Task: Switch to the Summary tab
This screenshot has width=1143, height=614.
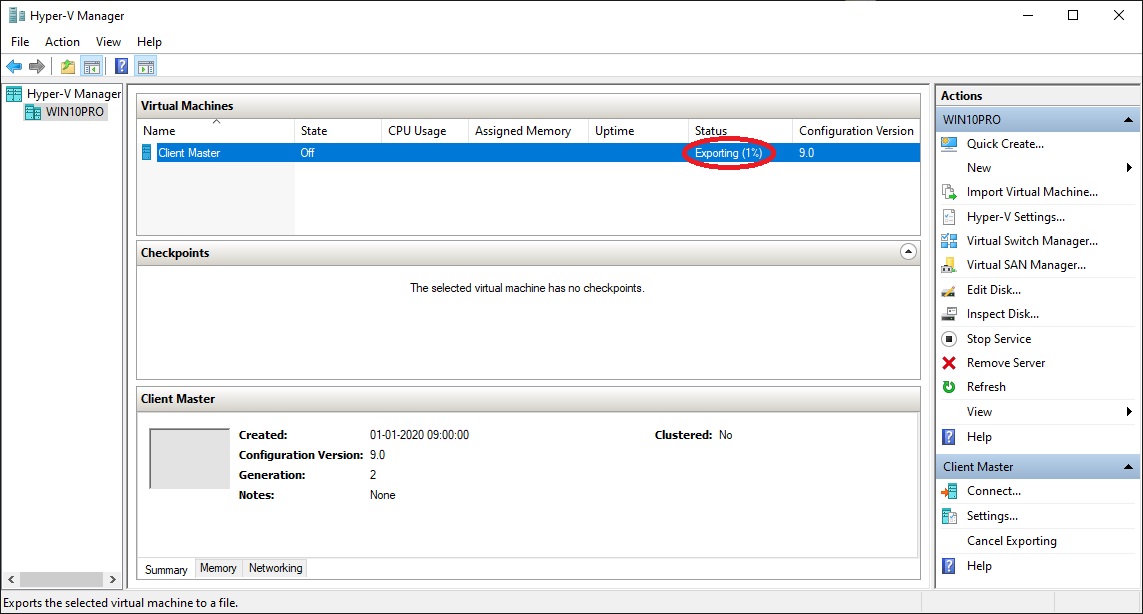Action: coord(165,570)
